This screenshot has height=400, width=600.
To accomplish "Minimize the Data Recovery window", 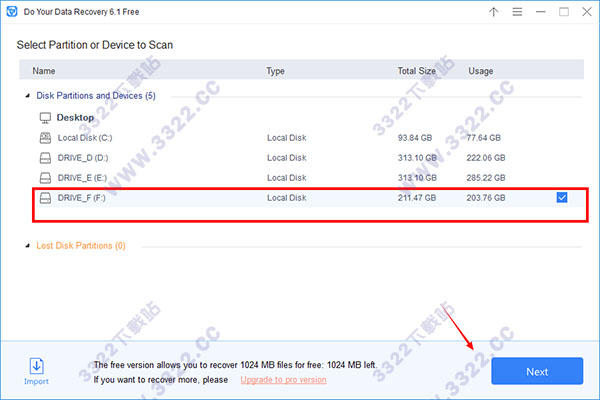I will (x=540, y=12).
